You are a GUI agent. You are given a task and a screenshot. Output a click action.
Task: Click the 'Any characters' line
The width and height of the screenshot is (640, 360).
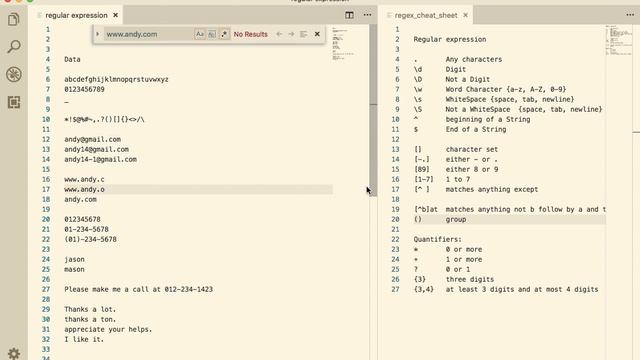458,59
